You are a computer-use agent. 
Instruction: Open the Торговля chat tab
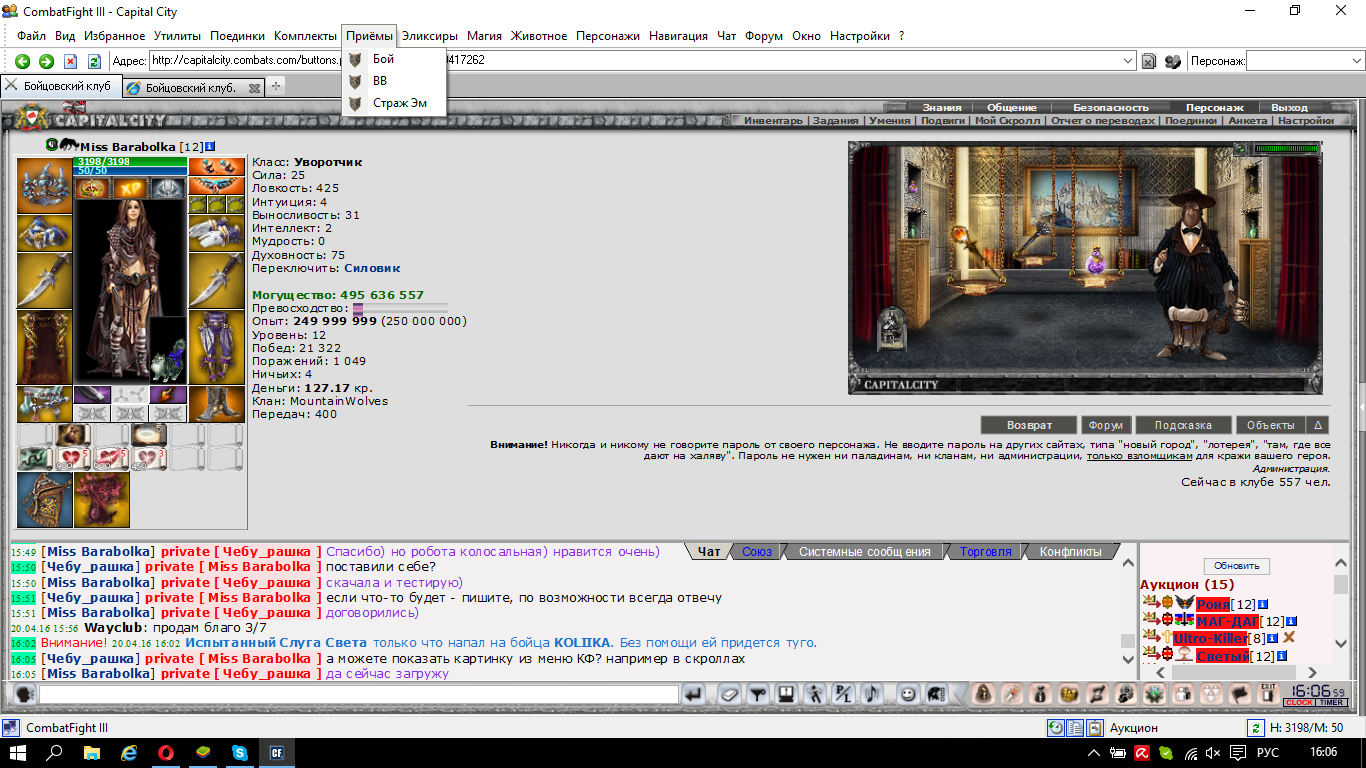(986, 552)
